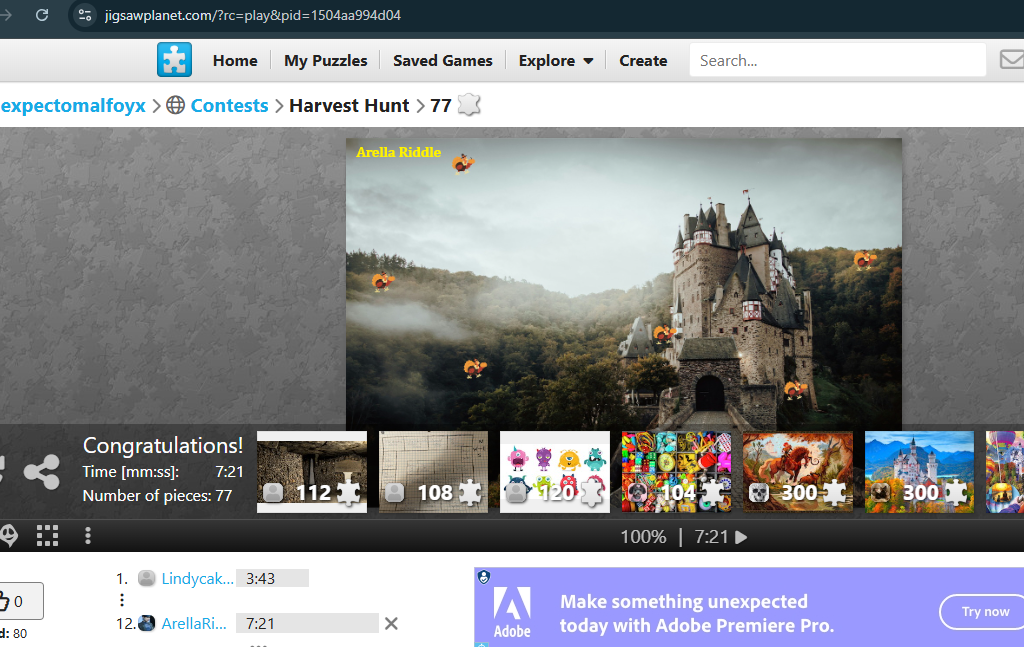Open the Create page
Viewport: 1024px width, 647px height.
(x=643, y=61)
